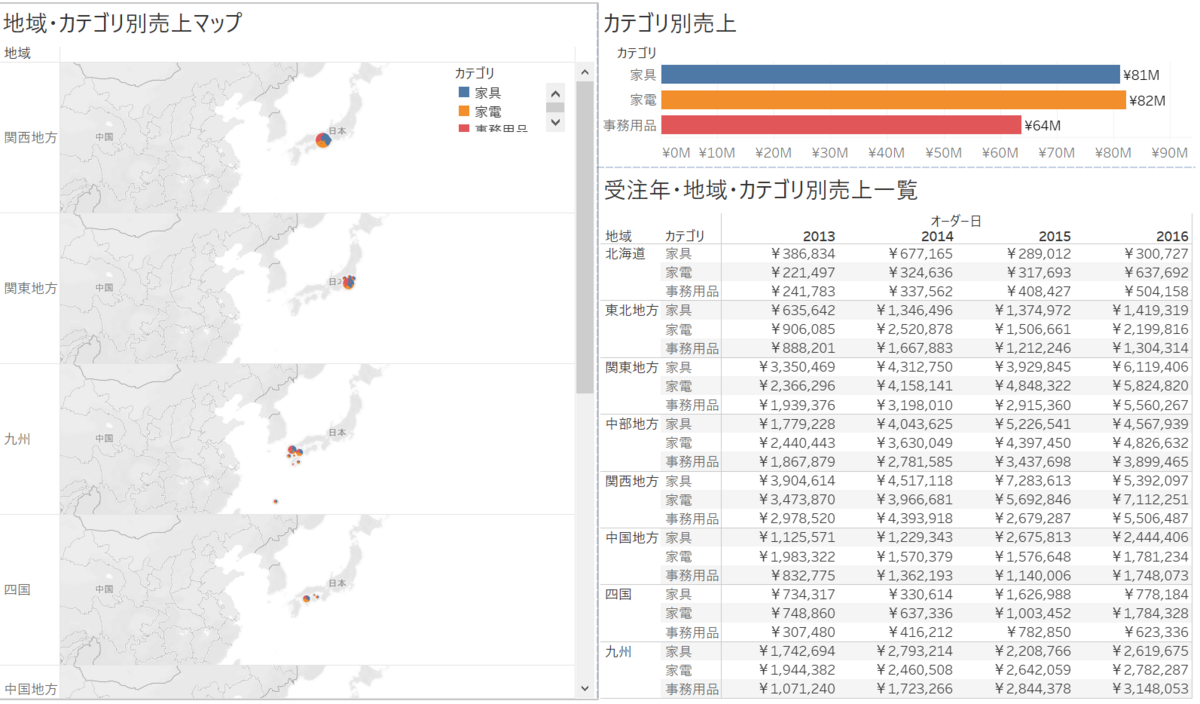
Task: Click the ¥3,148,053 cell
Action: (x=1150, y=689)
